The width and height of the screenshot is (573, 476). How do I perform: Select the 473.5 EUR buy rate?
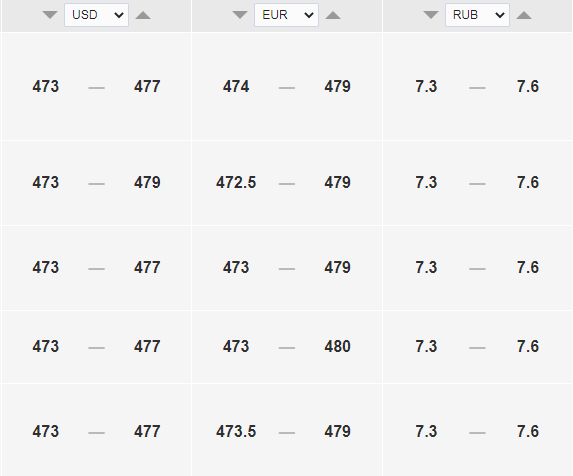point(236,431)
